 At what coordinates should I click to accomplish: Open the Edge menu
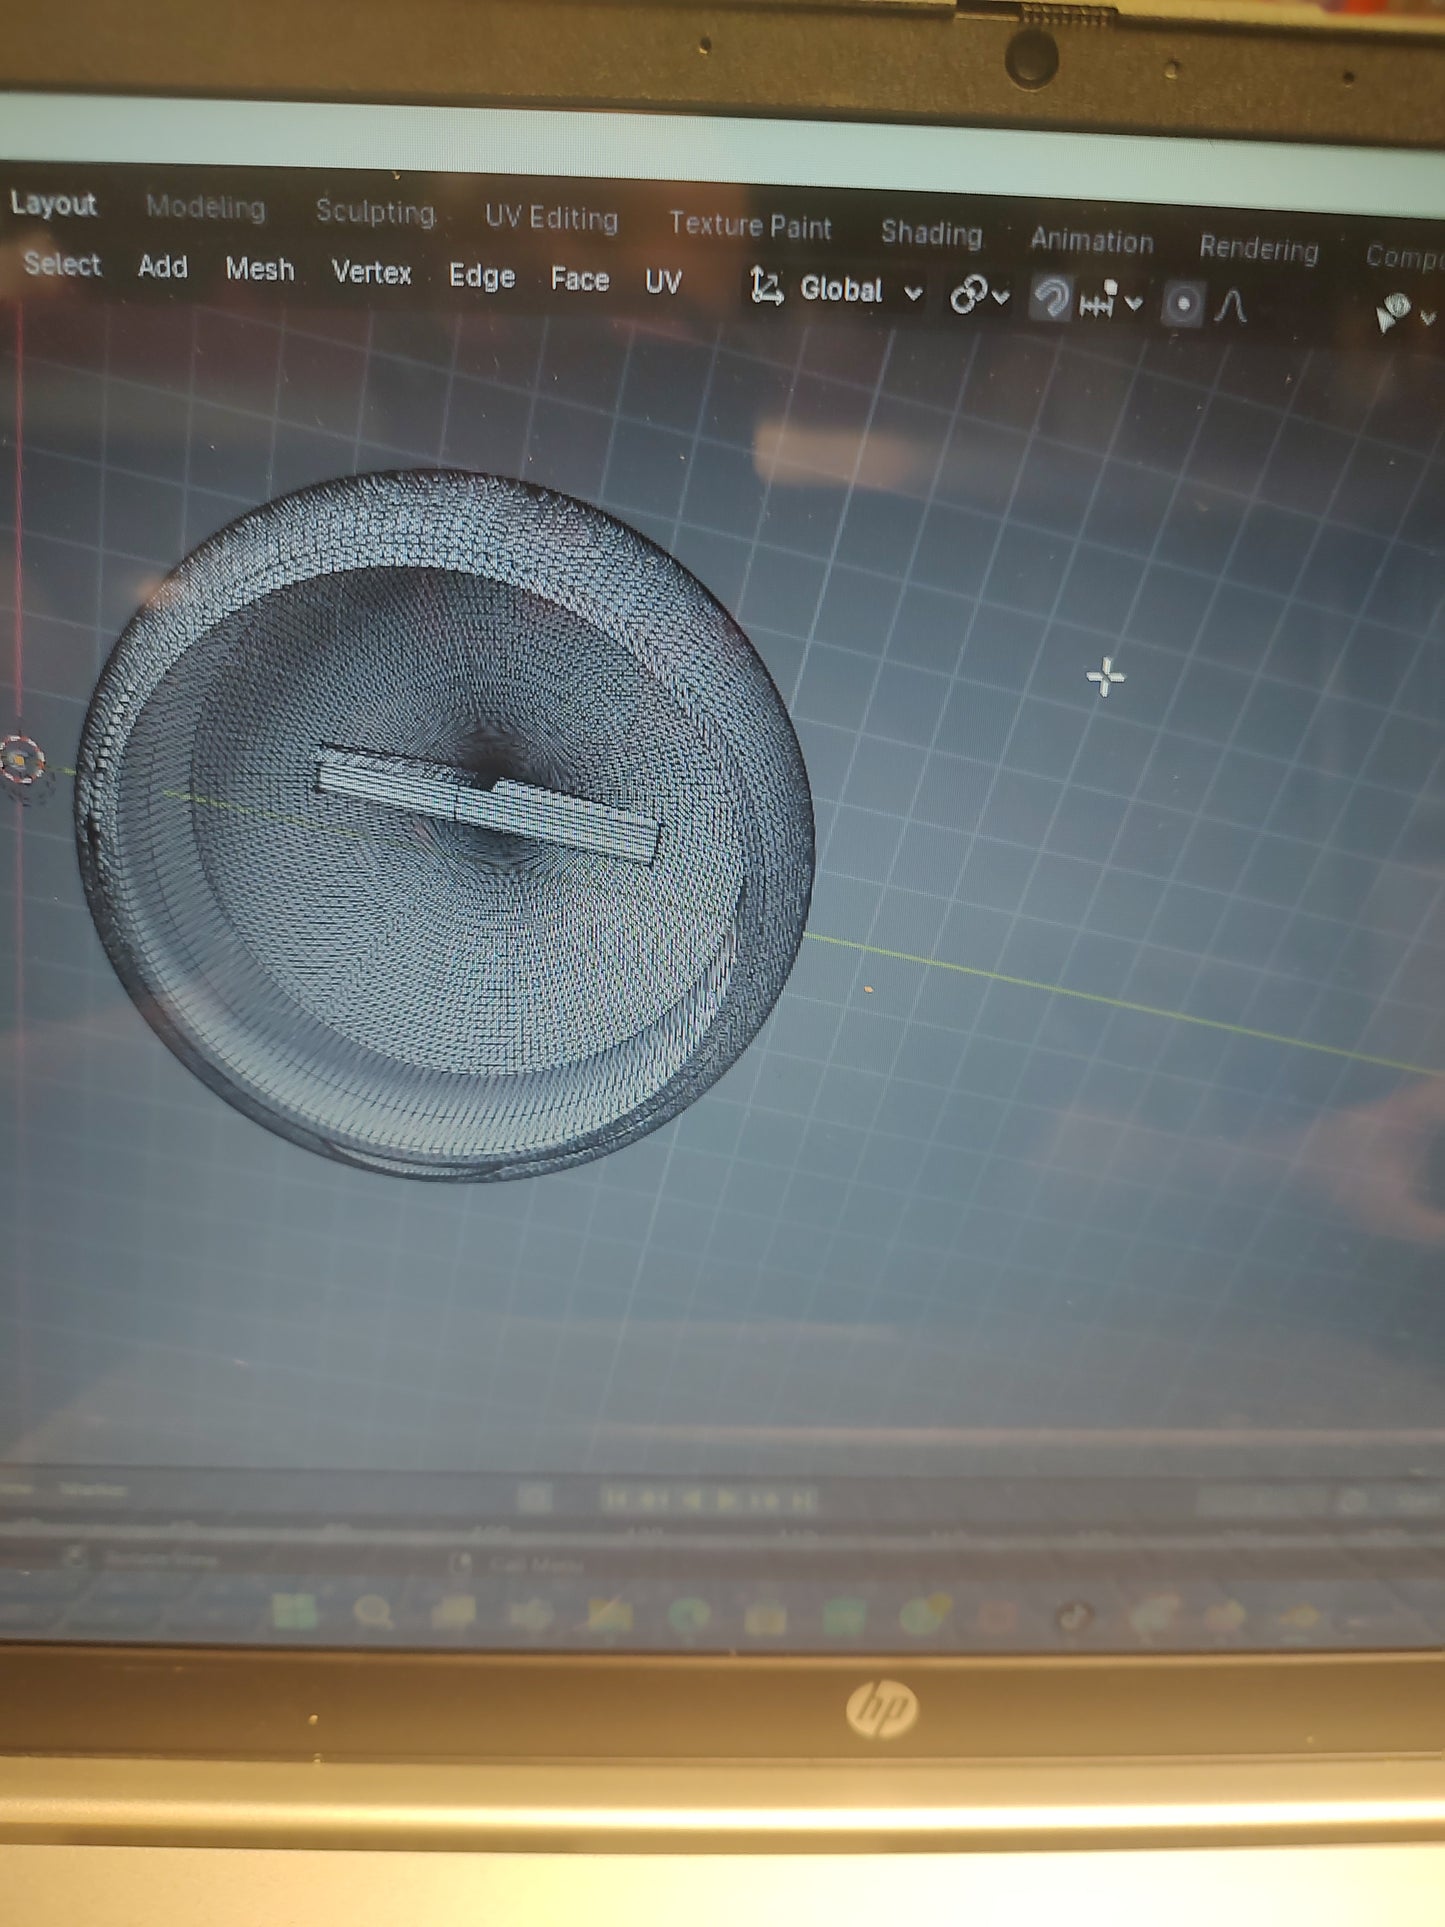[x=481, y=276]
